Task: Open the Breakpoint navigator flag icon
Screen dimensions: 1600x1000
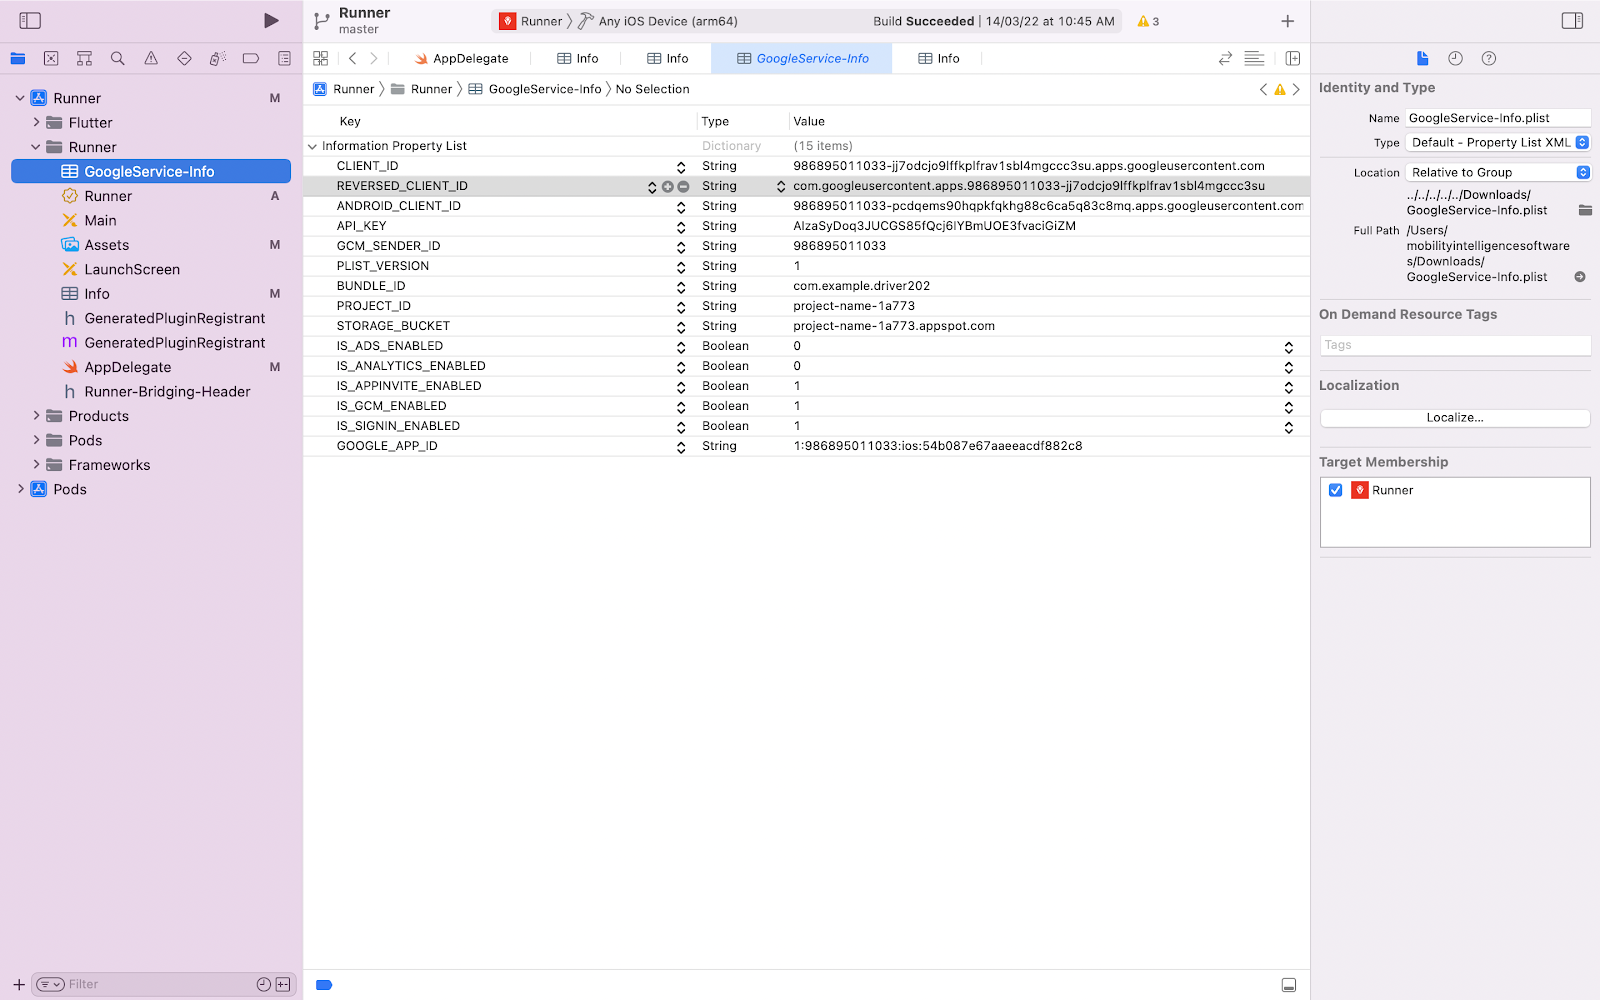Action: [250, 58]
